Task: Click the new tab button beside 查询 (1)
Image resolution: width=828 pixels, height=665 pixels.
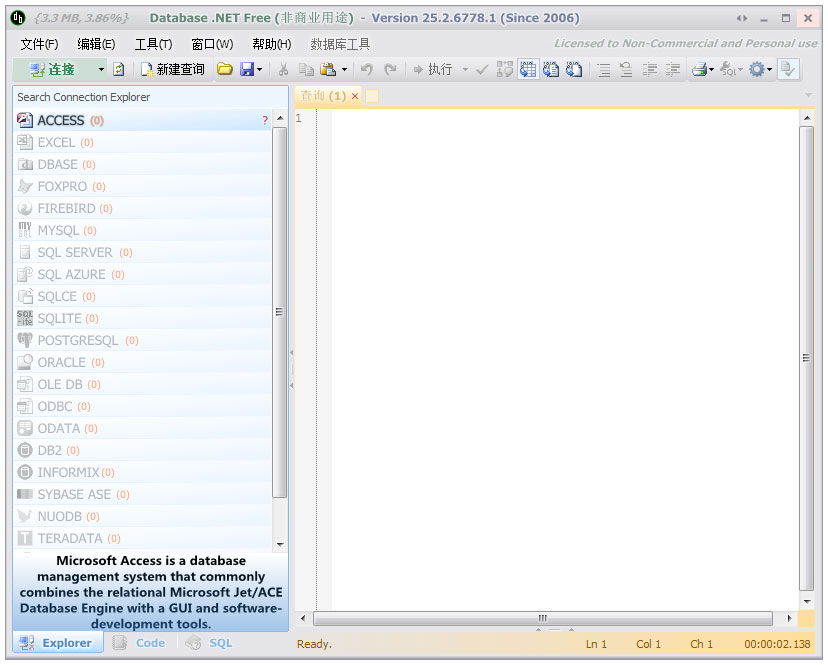Action: click(x=372, y=96)
